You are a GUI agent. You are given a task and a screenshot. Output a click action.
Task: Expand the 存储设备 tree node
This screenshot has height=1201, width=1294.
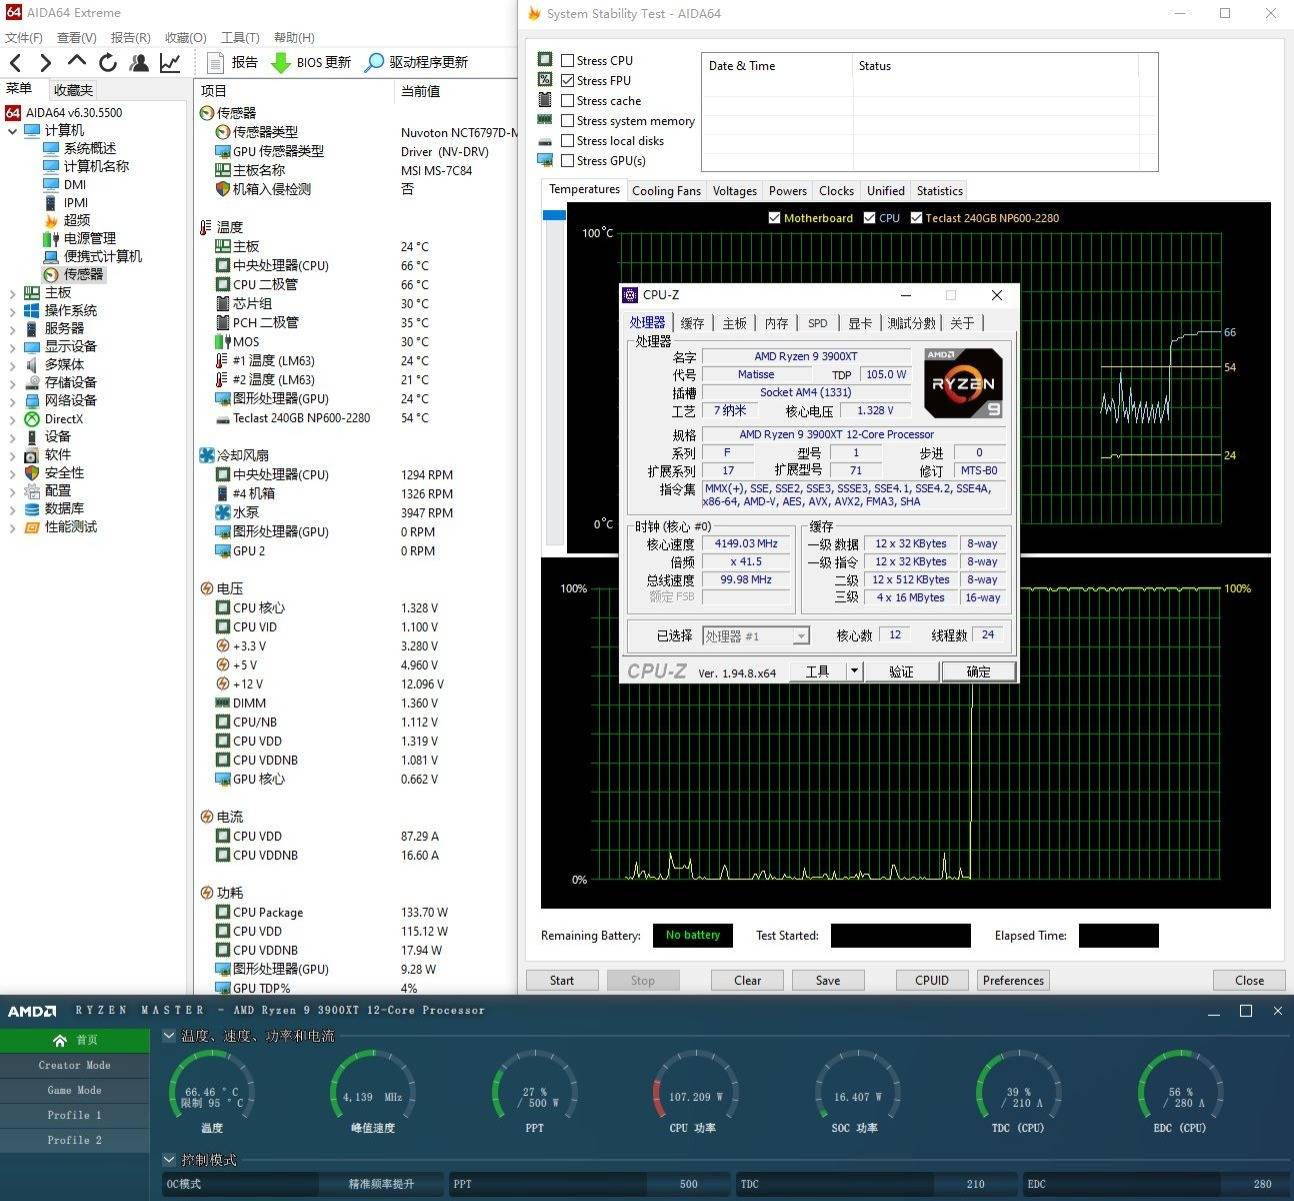click(x=12, y=382)
